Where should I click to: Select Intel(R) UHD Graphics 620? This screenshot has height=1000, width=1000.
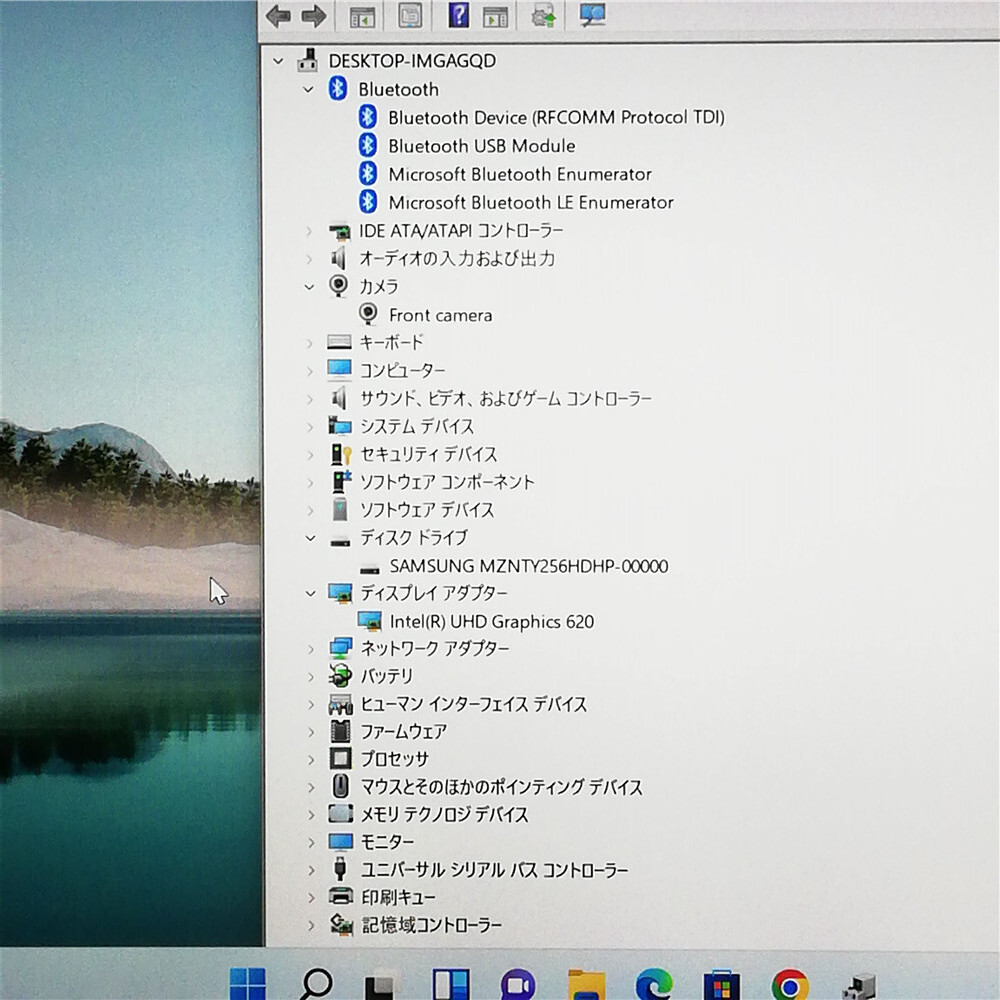[491, 621]
